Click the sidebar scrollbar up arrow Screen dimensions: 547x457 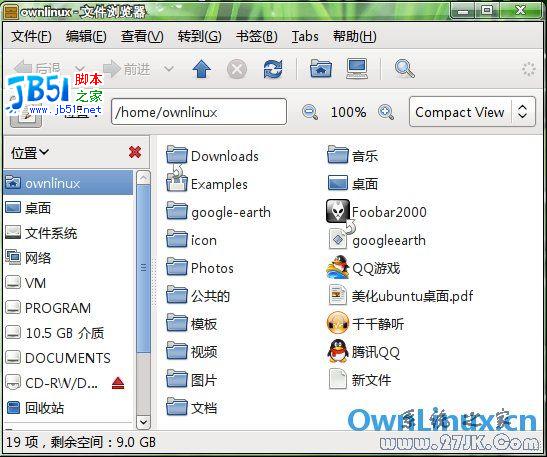tap(143, 178)
